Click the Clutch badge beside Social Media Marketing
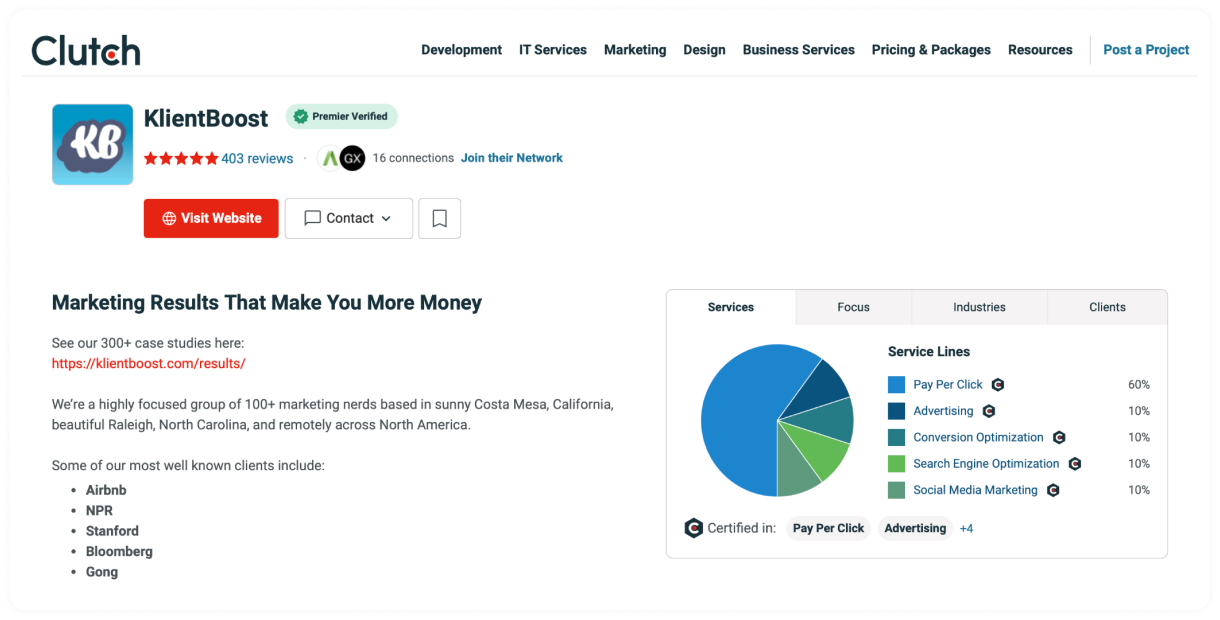This screenshot has height=620, width=1220. pos(1052,490)
